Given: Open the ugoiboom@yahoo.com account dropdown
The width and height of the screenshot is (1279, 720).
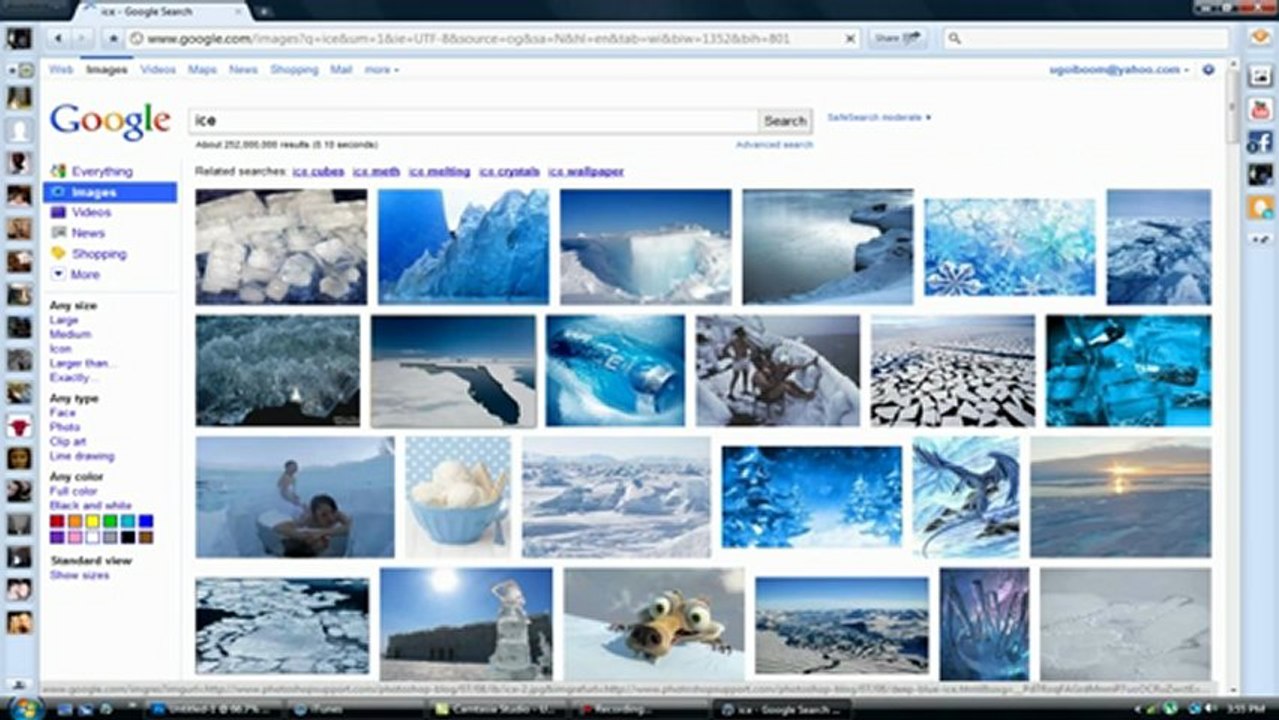Looking at the screenshot, I should click(x=1119, y=70).
